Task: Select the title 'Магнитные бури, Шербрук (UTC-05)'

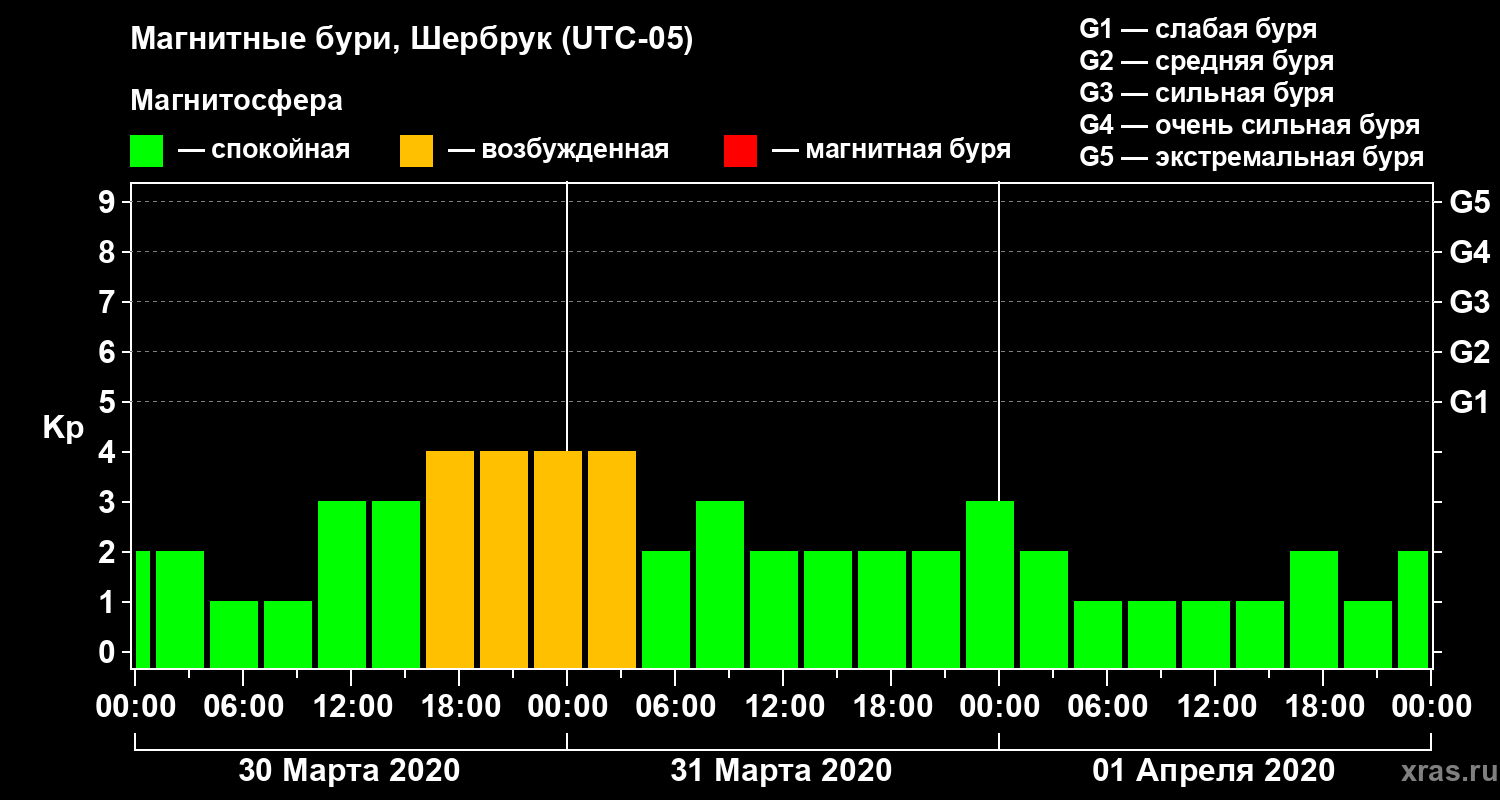Action: 411,40
